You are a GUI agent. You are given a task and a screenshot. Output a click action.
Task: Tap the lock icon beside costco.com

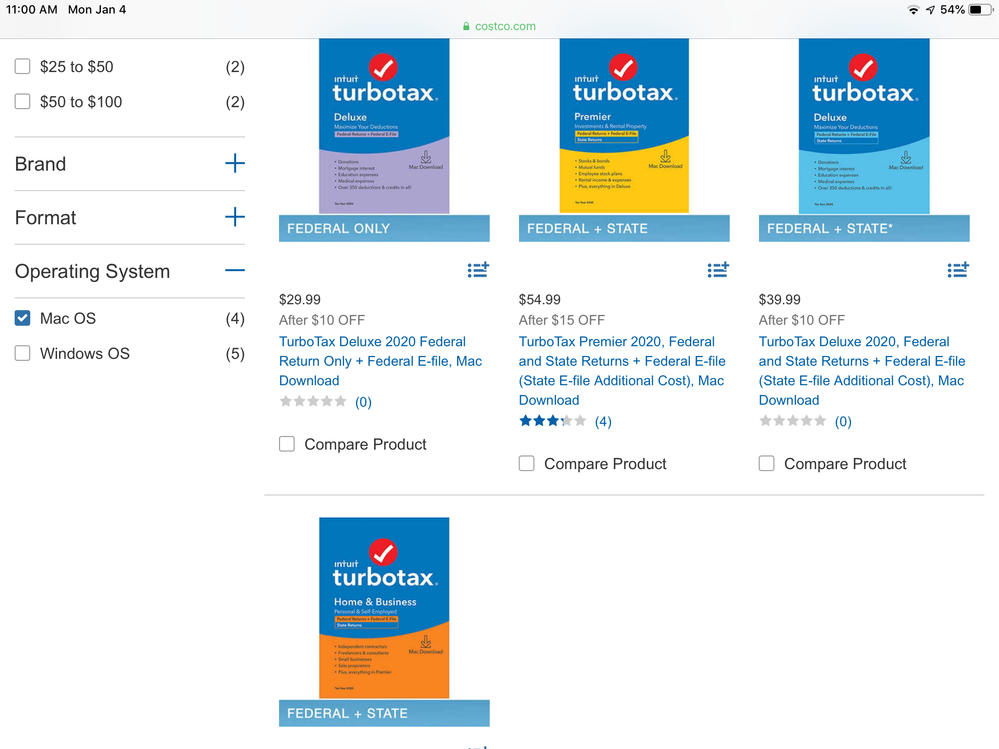(466, 26)
